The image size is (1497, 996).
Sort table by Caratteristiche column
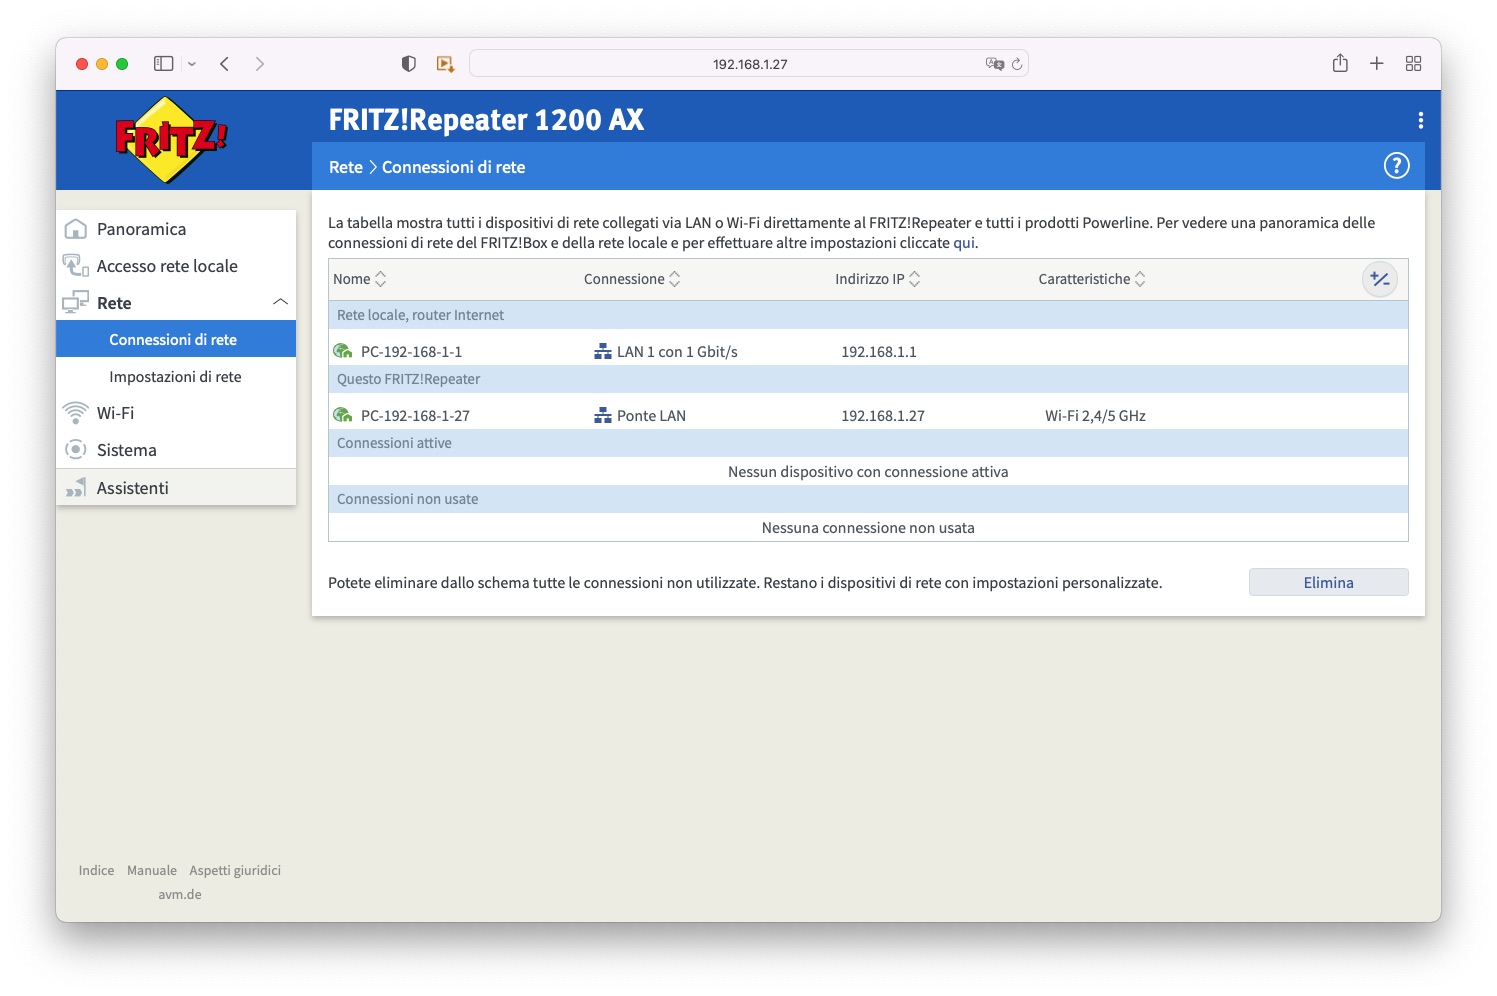(x=1092, y=279)
